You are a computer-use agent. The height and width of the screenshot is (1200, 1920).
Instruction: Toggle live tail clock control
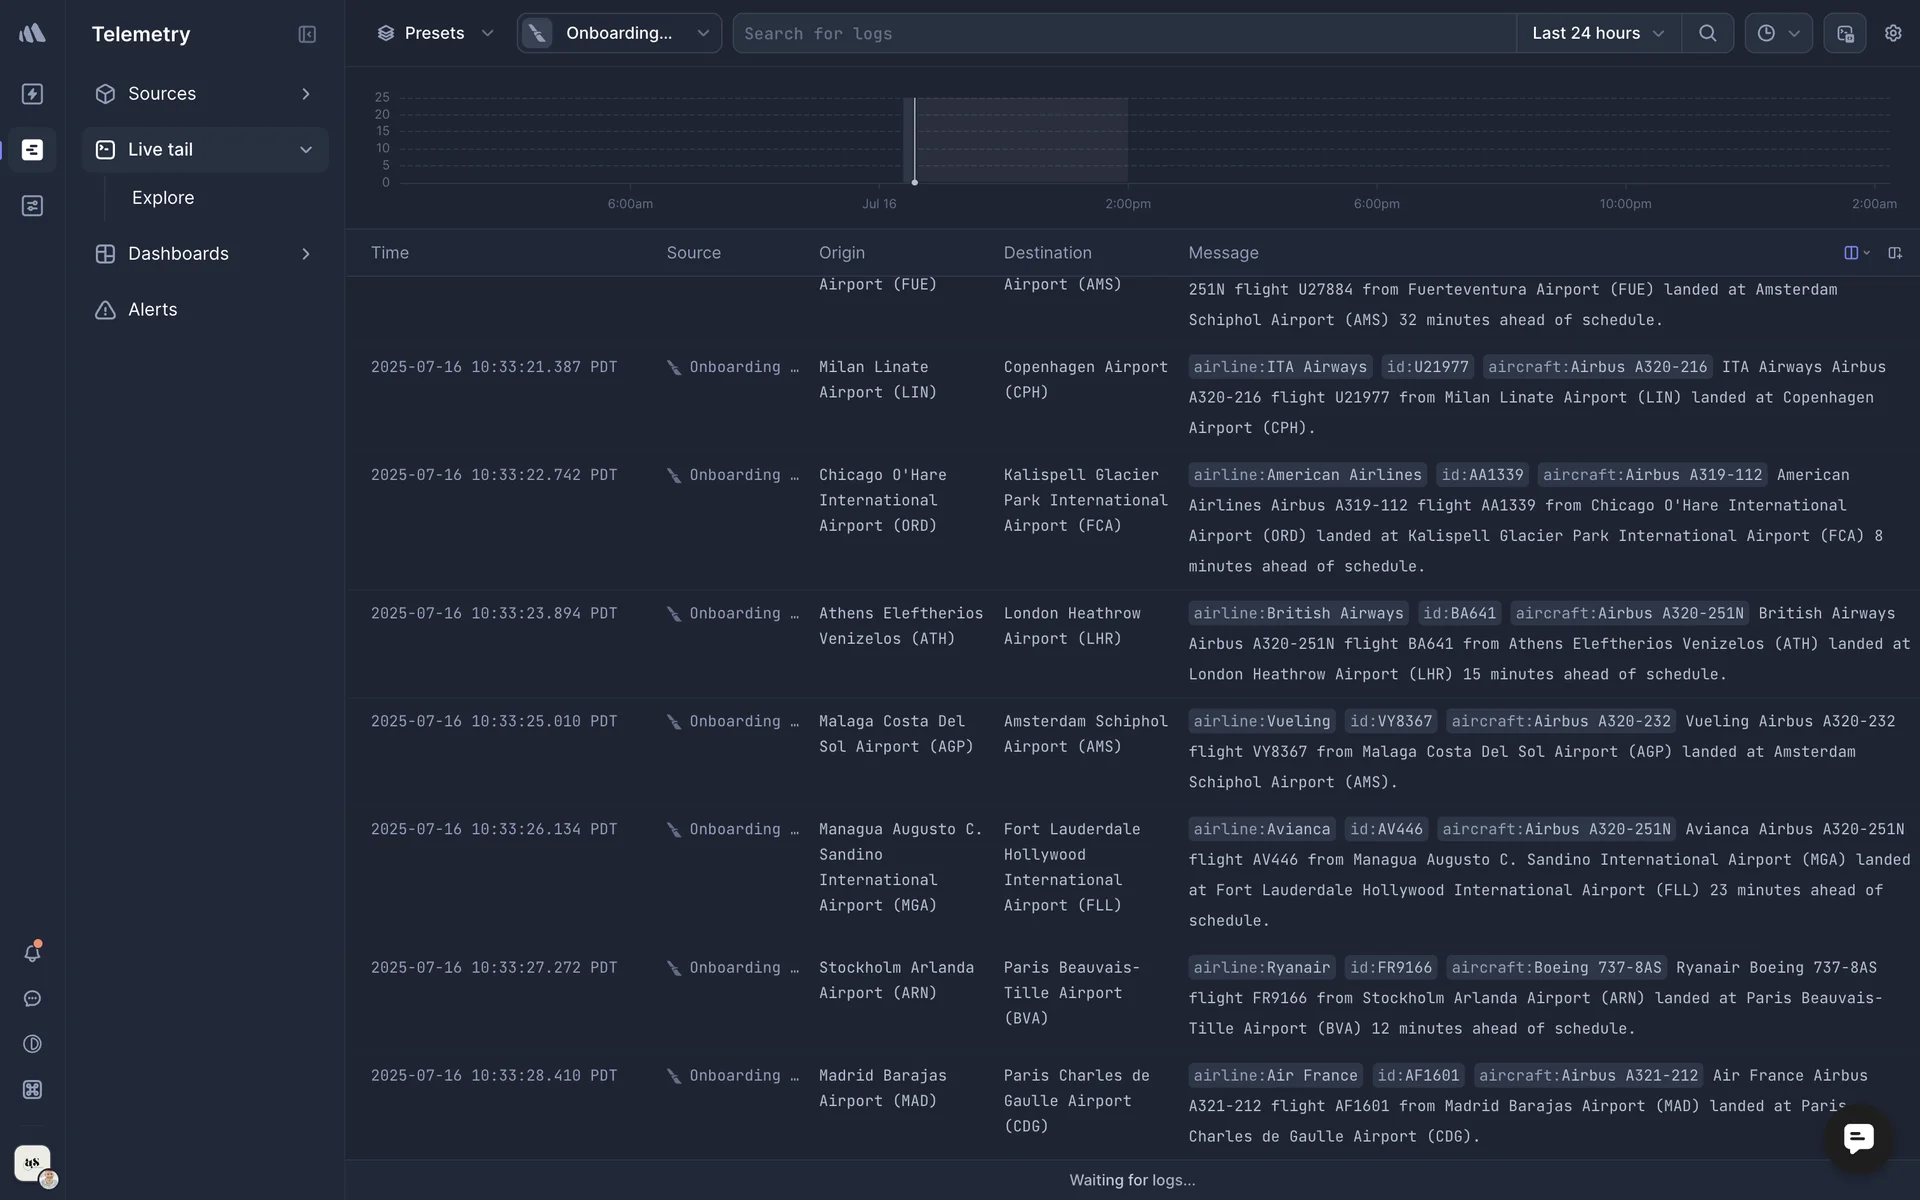coord(1777,33)
